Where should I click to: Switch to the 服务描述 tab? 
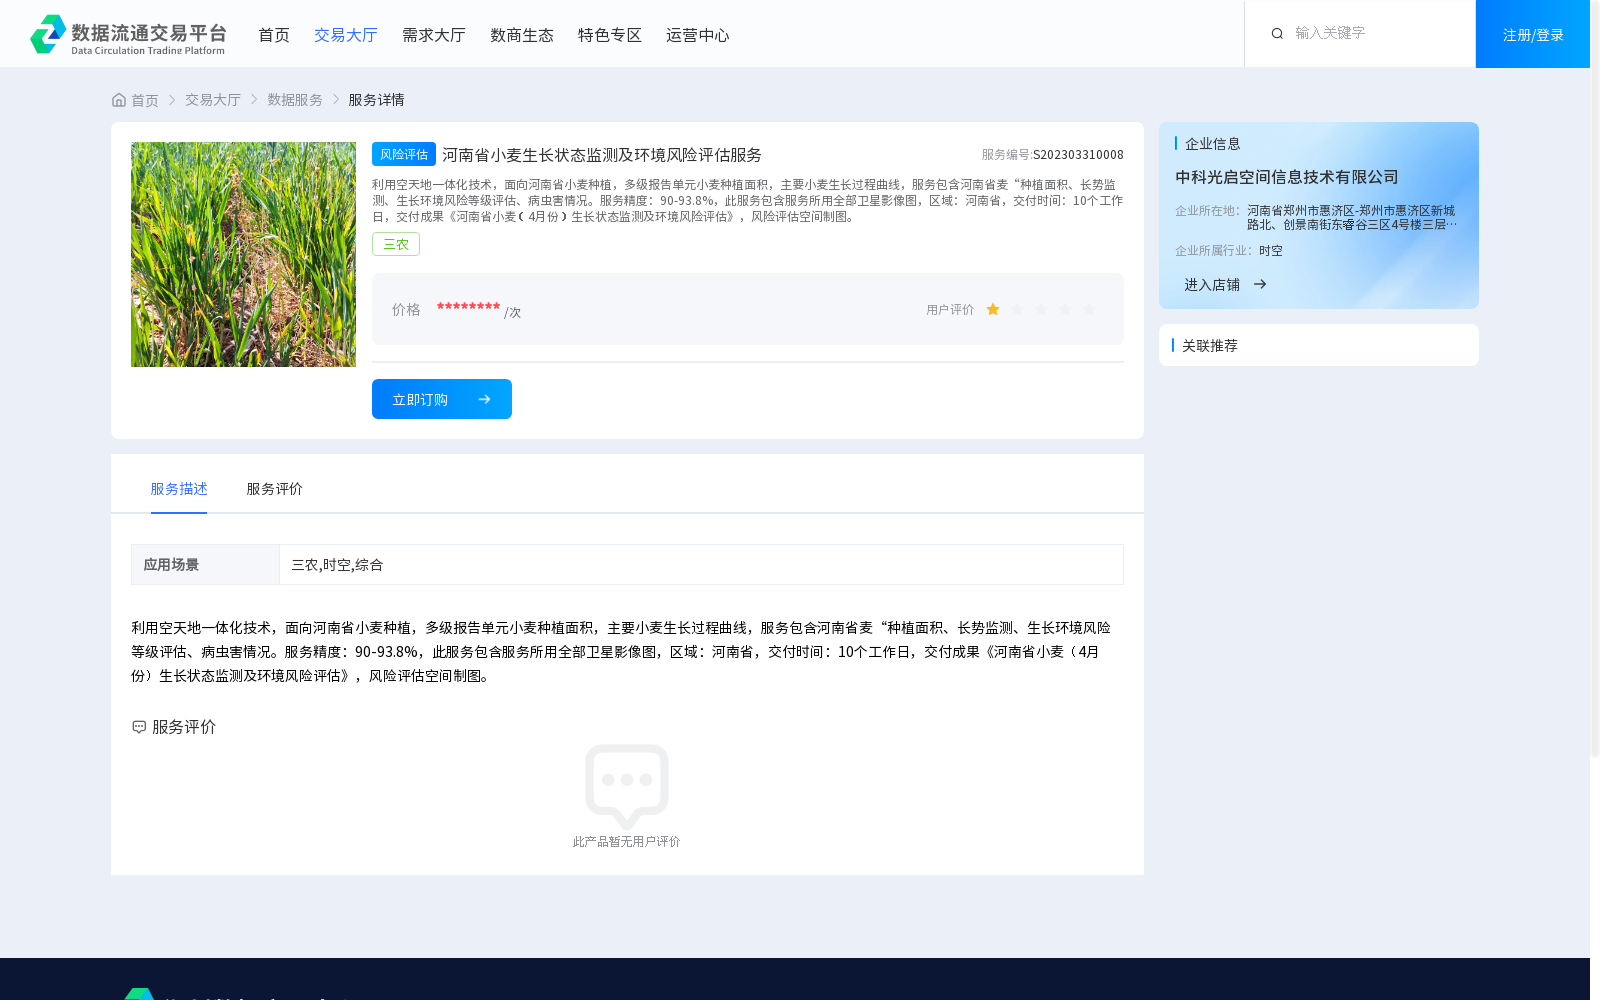[x=179, y=489]
